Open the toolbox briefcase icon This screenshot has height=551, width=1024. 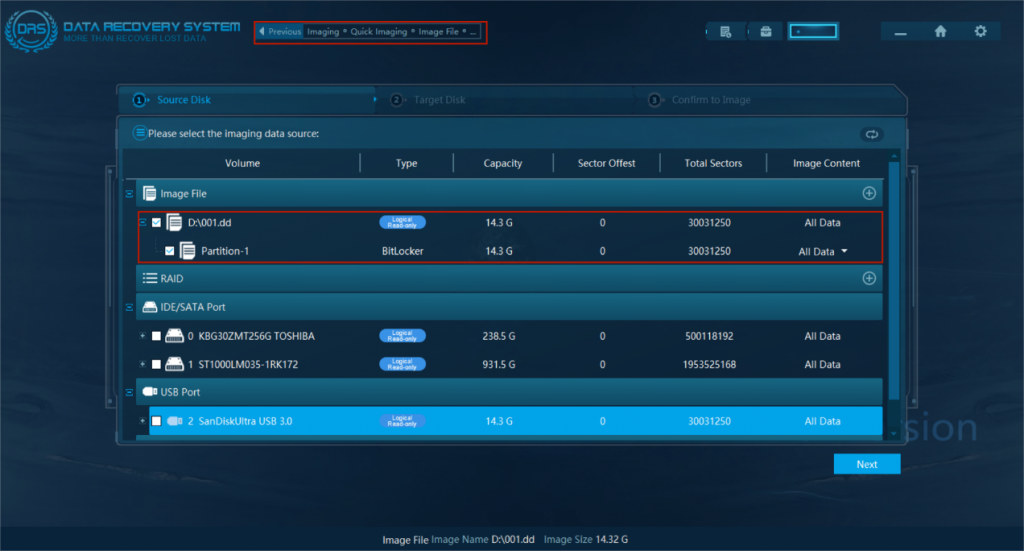pos(766,31)
